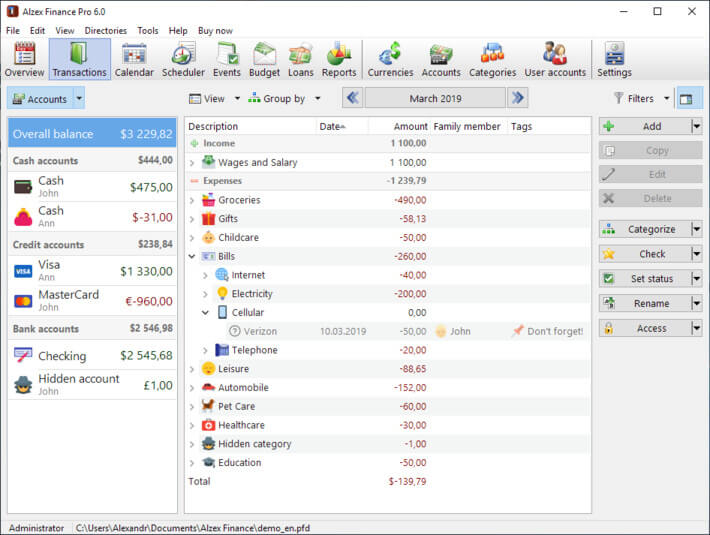Viewport: 710px width, 535px height.
Task: Click the Don't forget! tag pin
Action: (x=518, y=331)
